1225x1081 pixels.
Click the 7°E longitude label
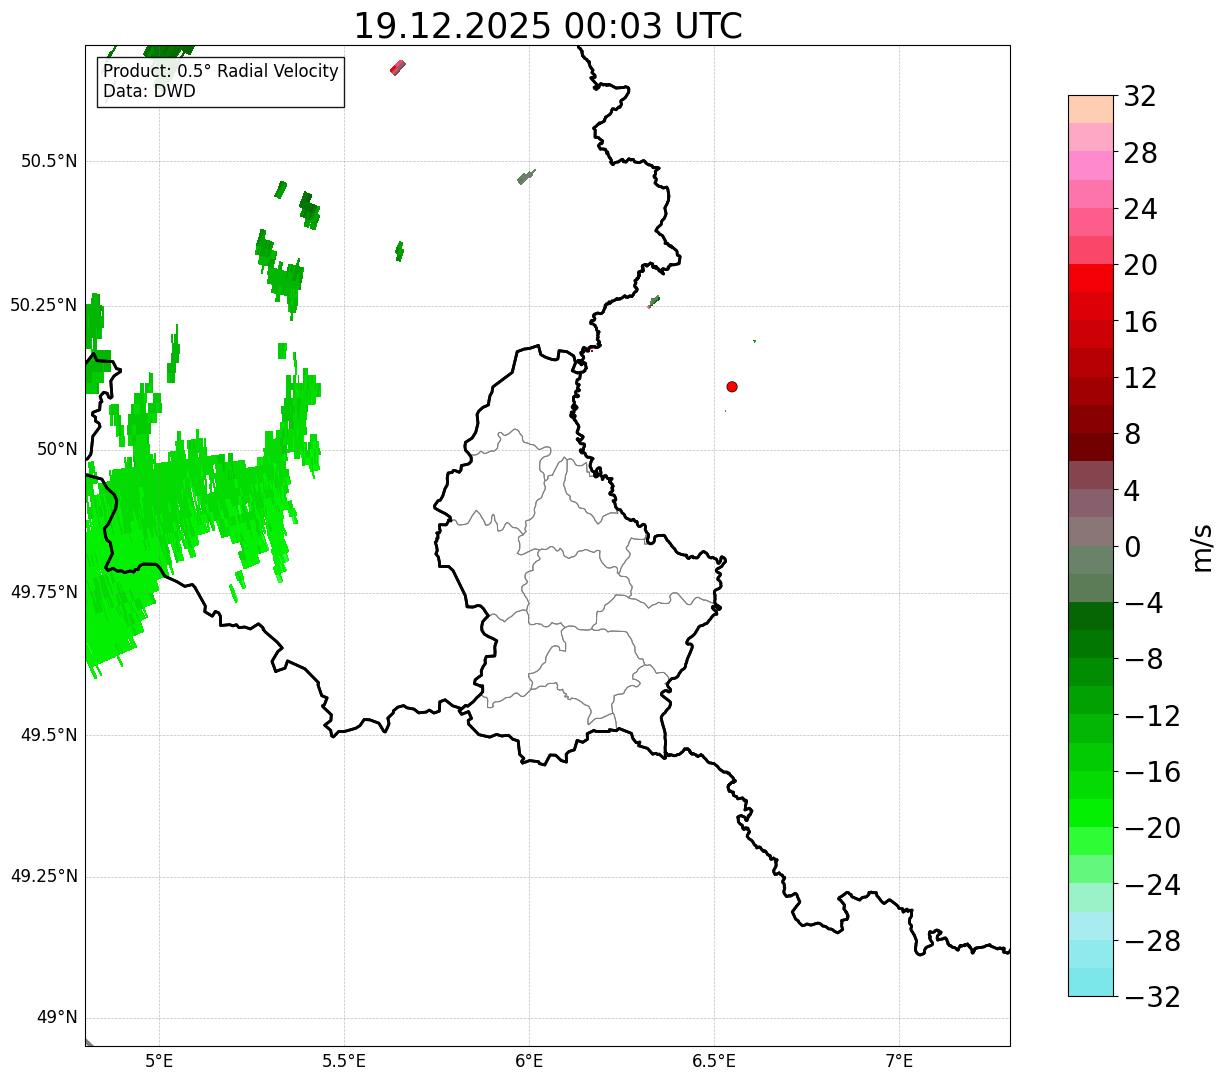pyautogui.click(x=899, y=1061)
